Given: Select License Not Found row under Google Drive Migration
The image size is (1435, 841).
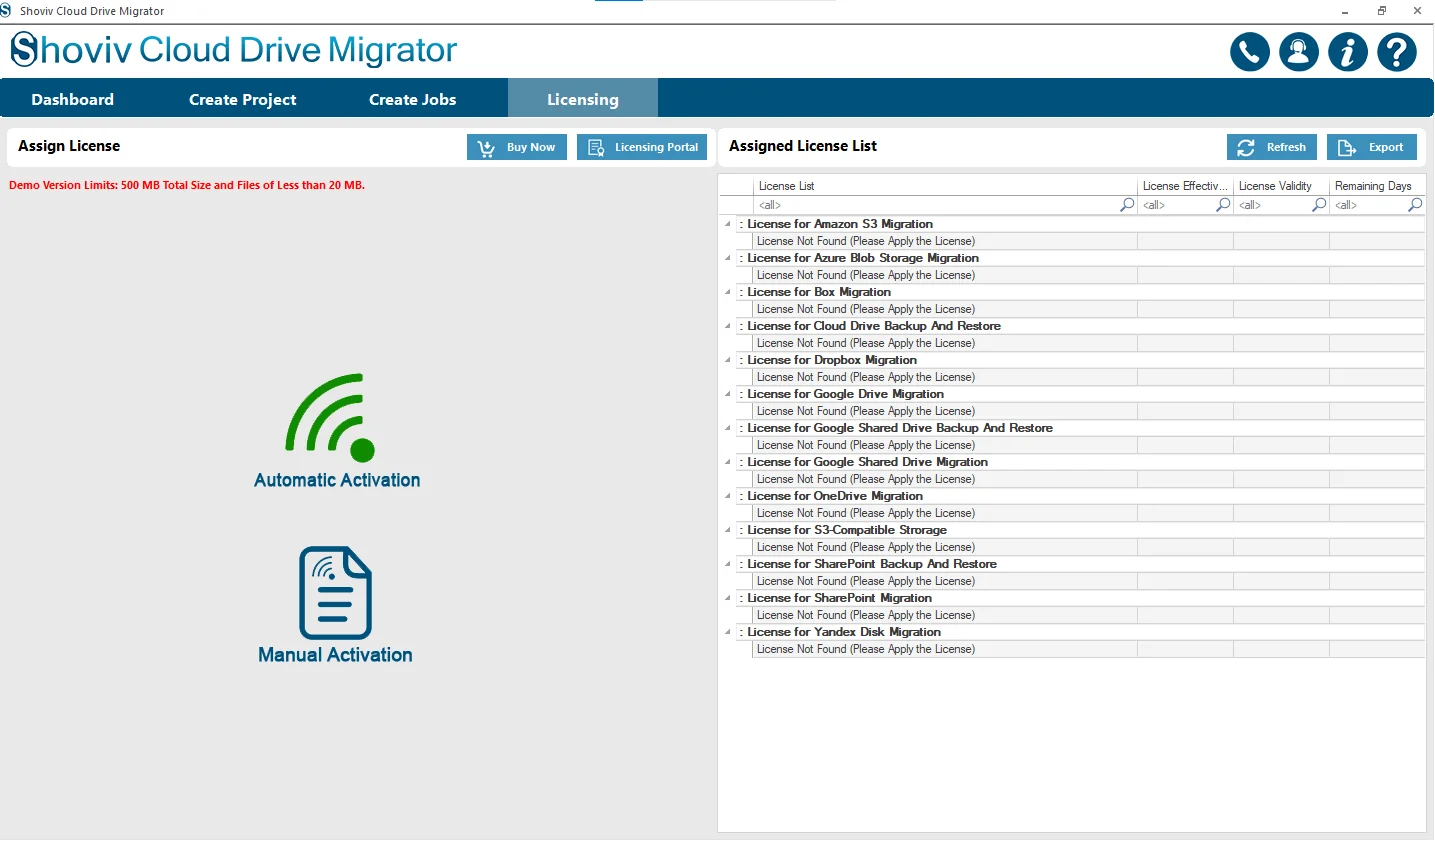Looking at the screenshot, I should coord(1088,411).
